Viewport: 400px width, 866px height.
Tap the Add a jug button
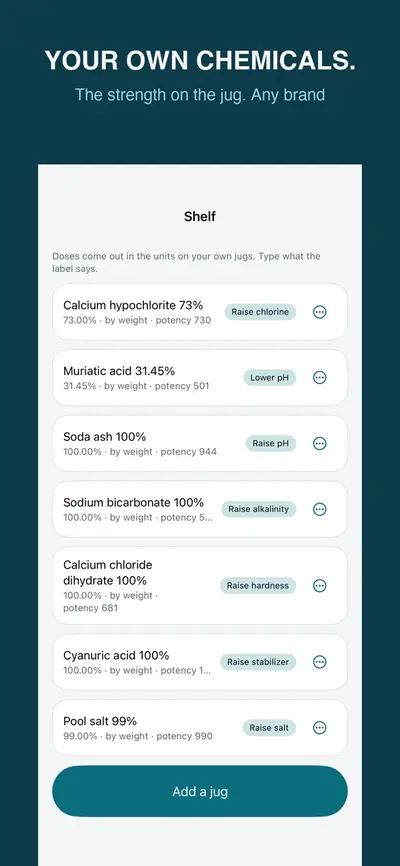coord(200,791)
